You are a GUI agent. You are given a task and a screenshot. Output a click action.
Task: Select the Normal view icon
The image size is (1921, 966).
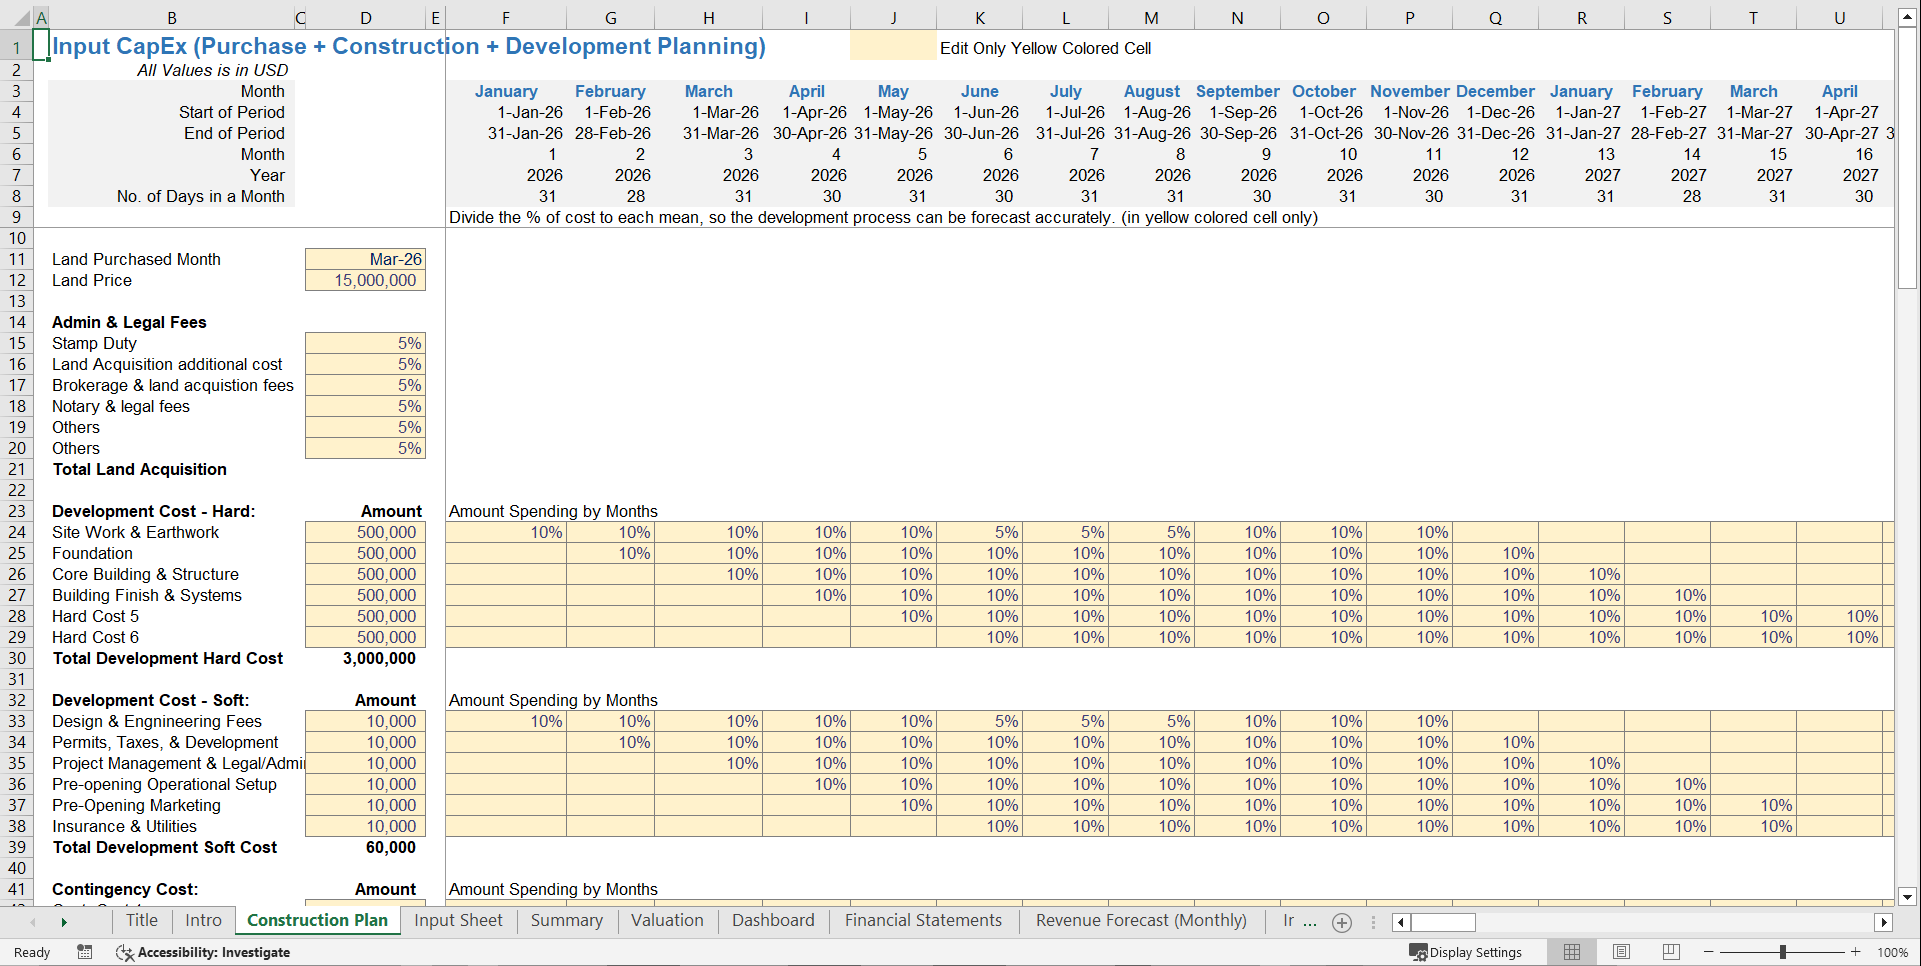(x=1571, y=952)
